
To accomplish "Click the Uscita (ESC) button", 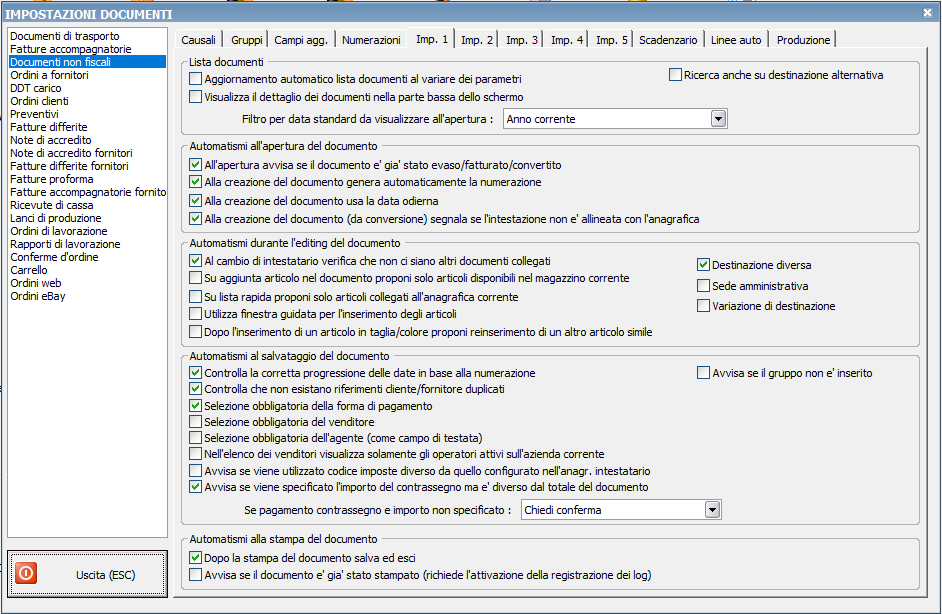I will point(88,574).
